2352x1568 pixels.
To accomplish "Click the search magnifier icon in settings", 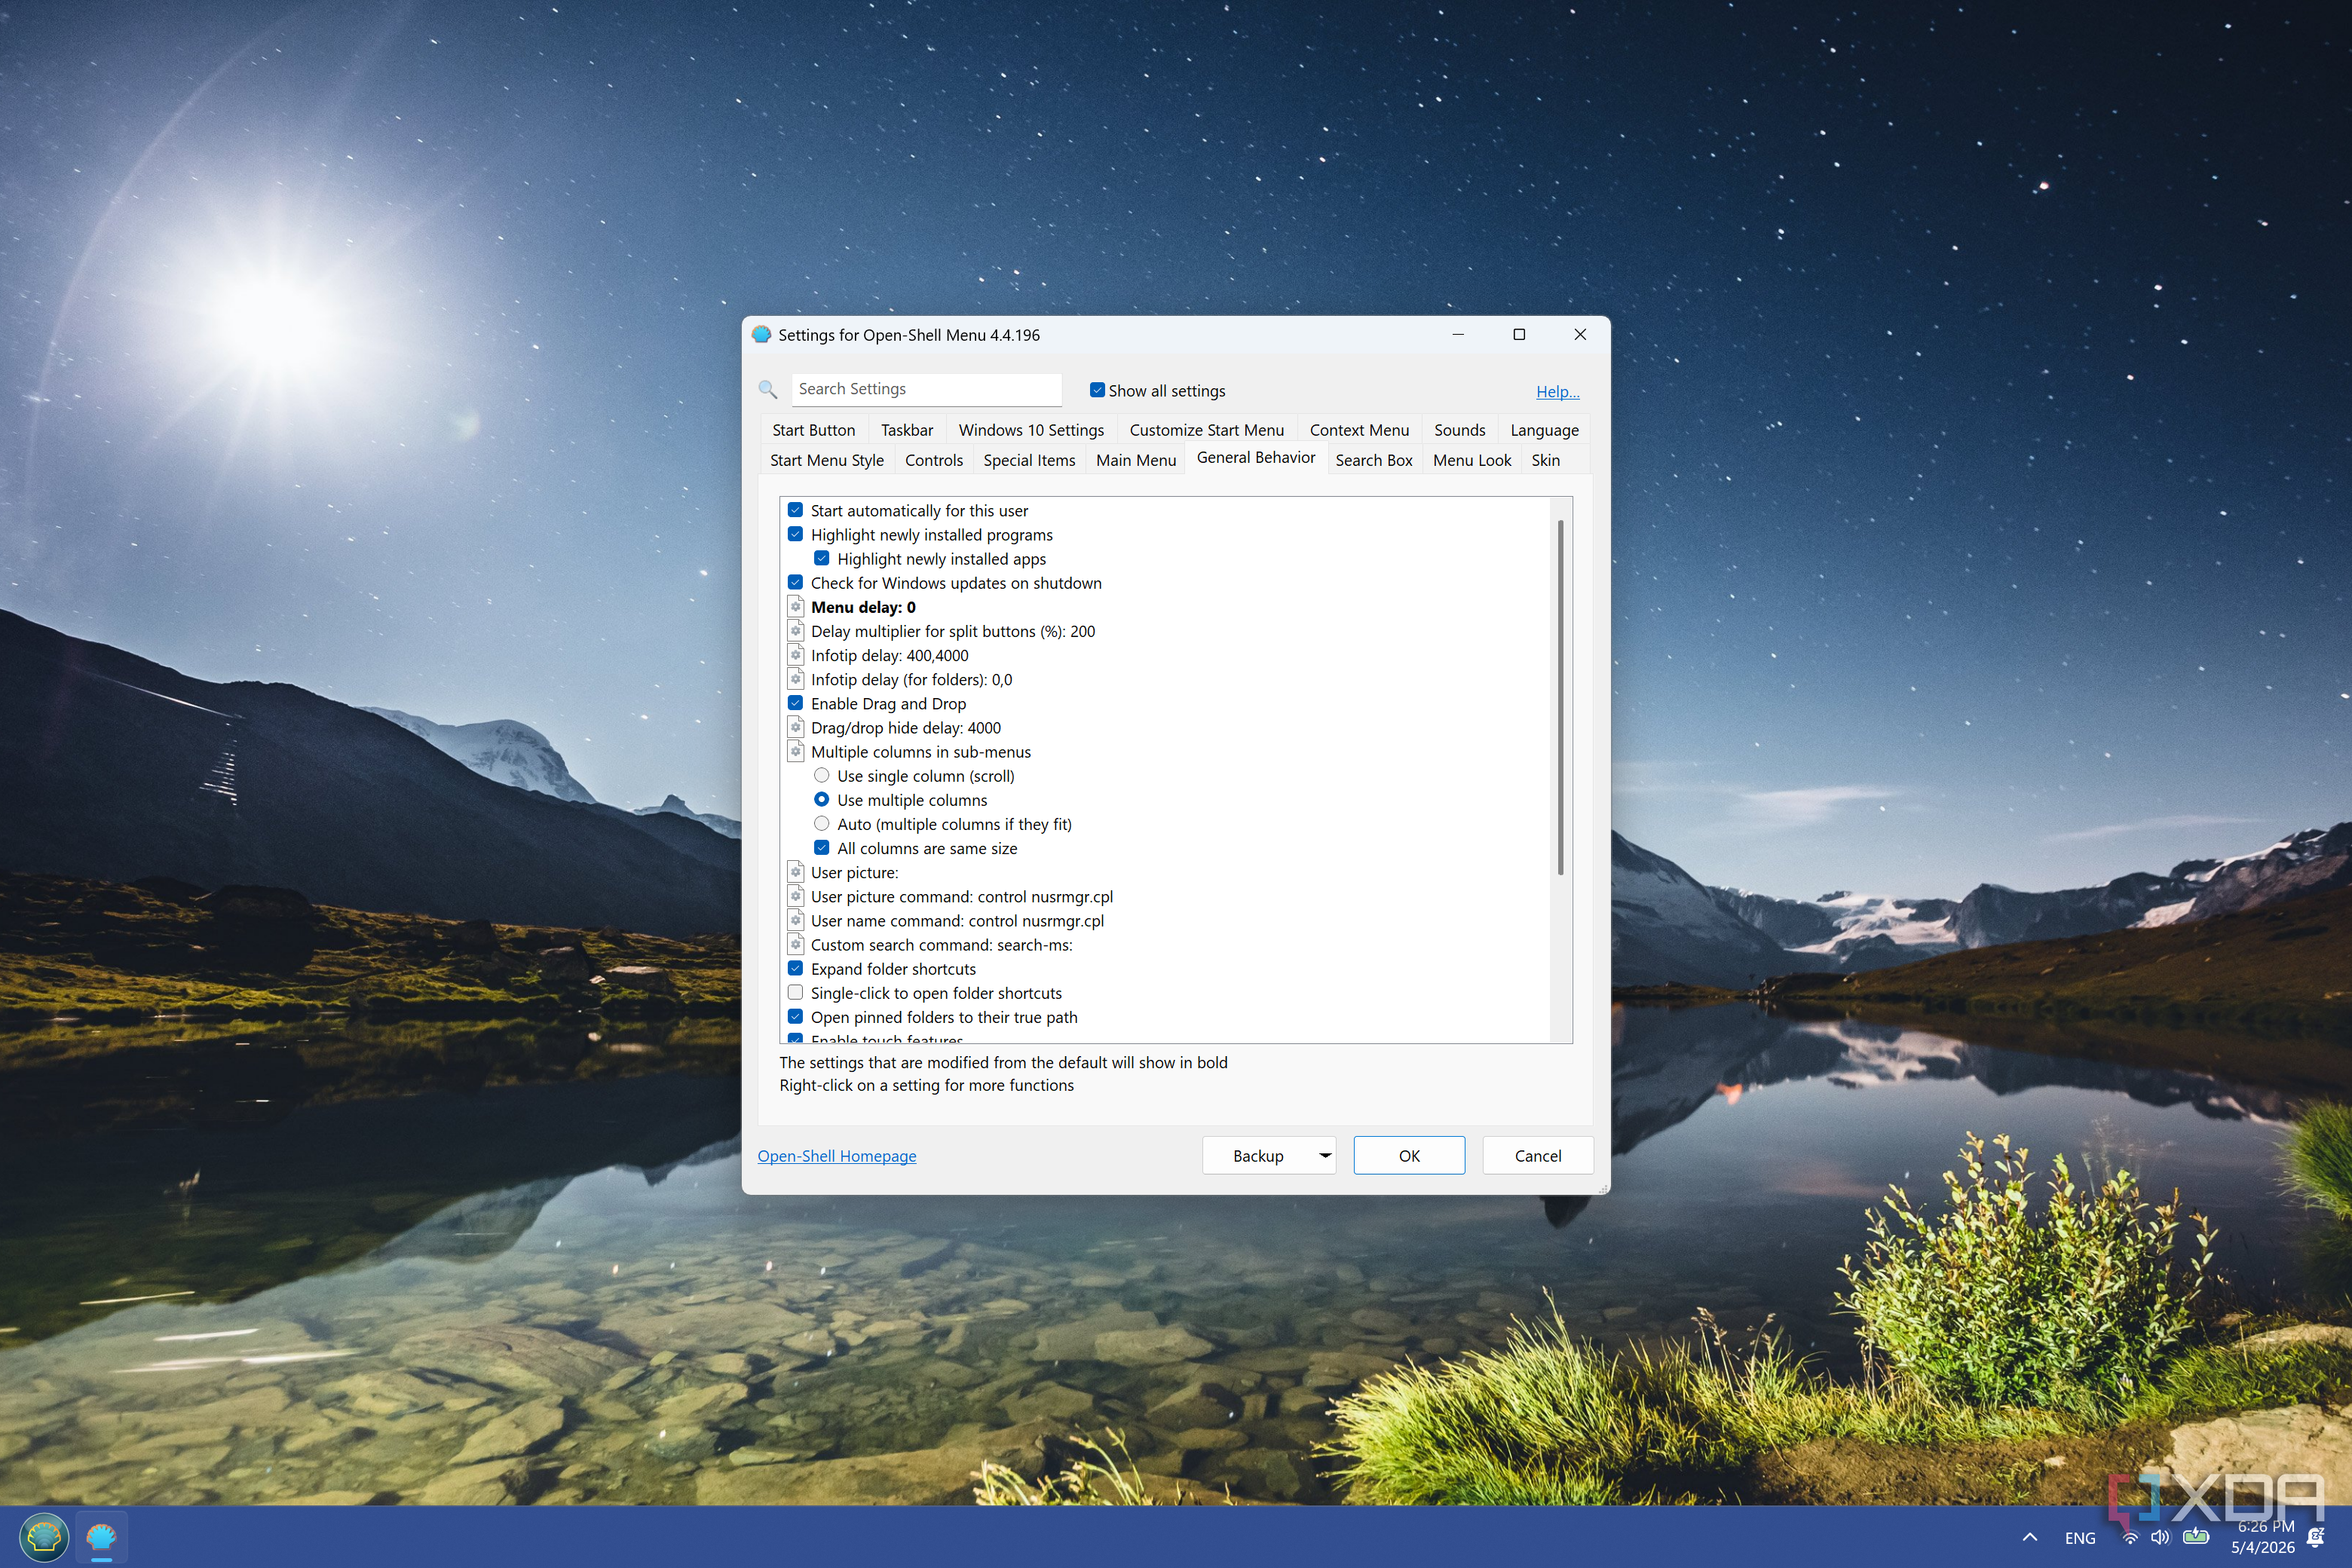I will 768,390.
